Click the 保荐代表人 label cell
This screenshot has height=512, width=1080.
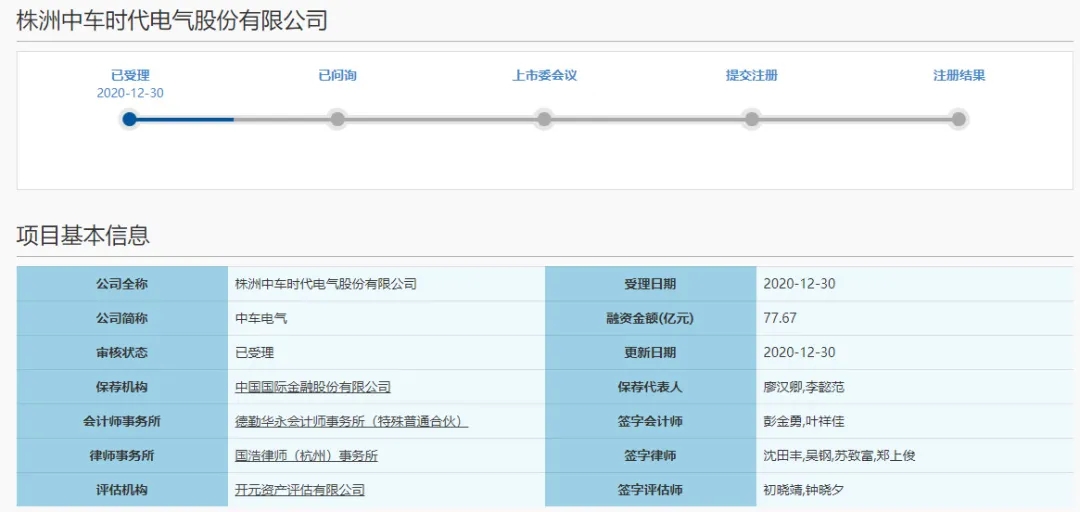(650, 387)
